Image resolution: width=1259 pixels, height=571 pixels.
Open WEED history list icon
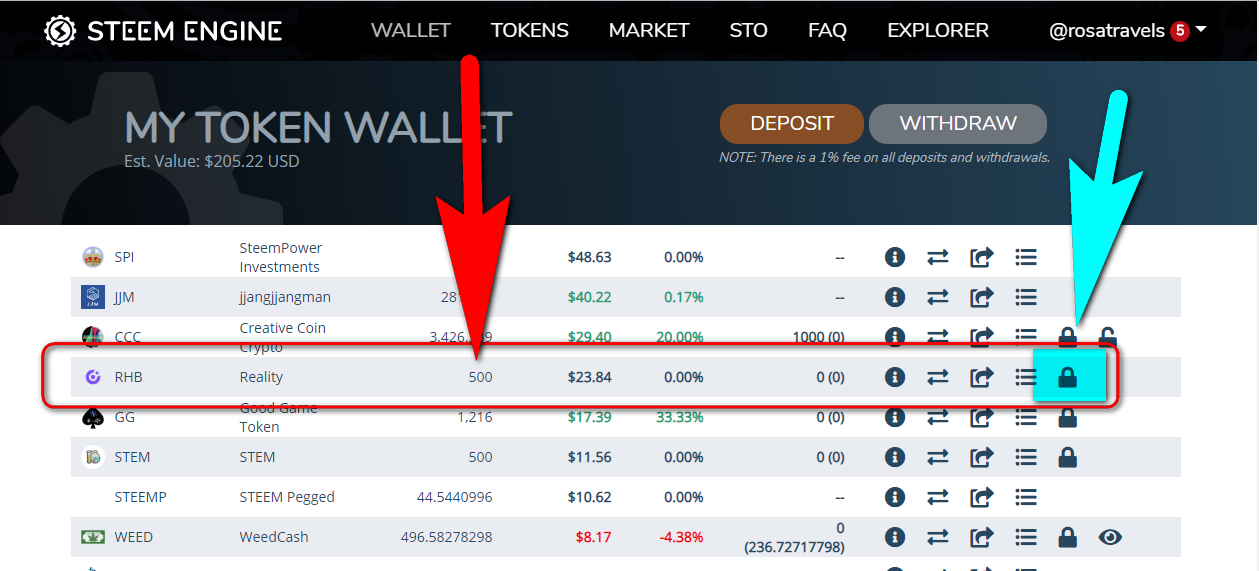[1025, 537]
